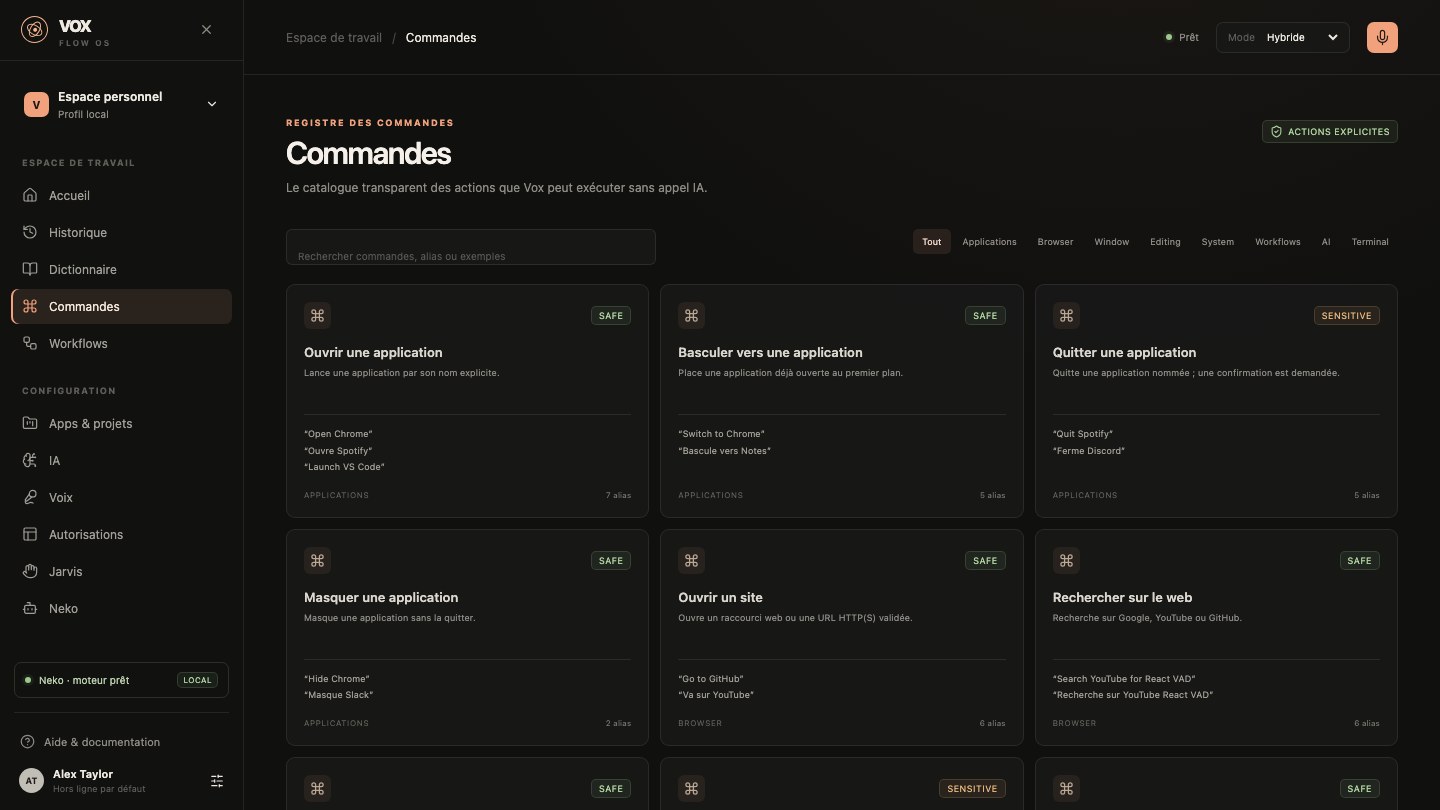Click the Autorisations panel icon
Screen dimensions: 1440x810
coord(30,535)
